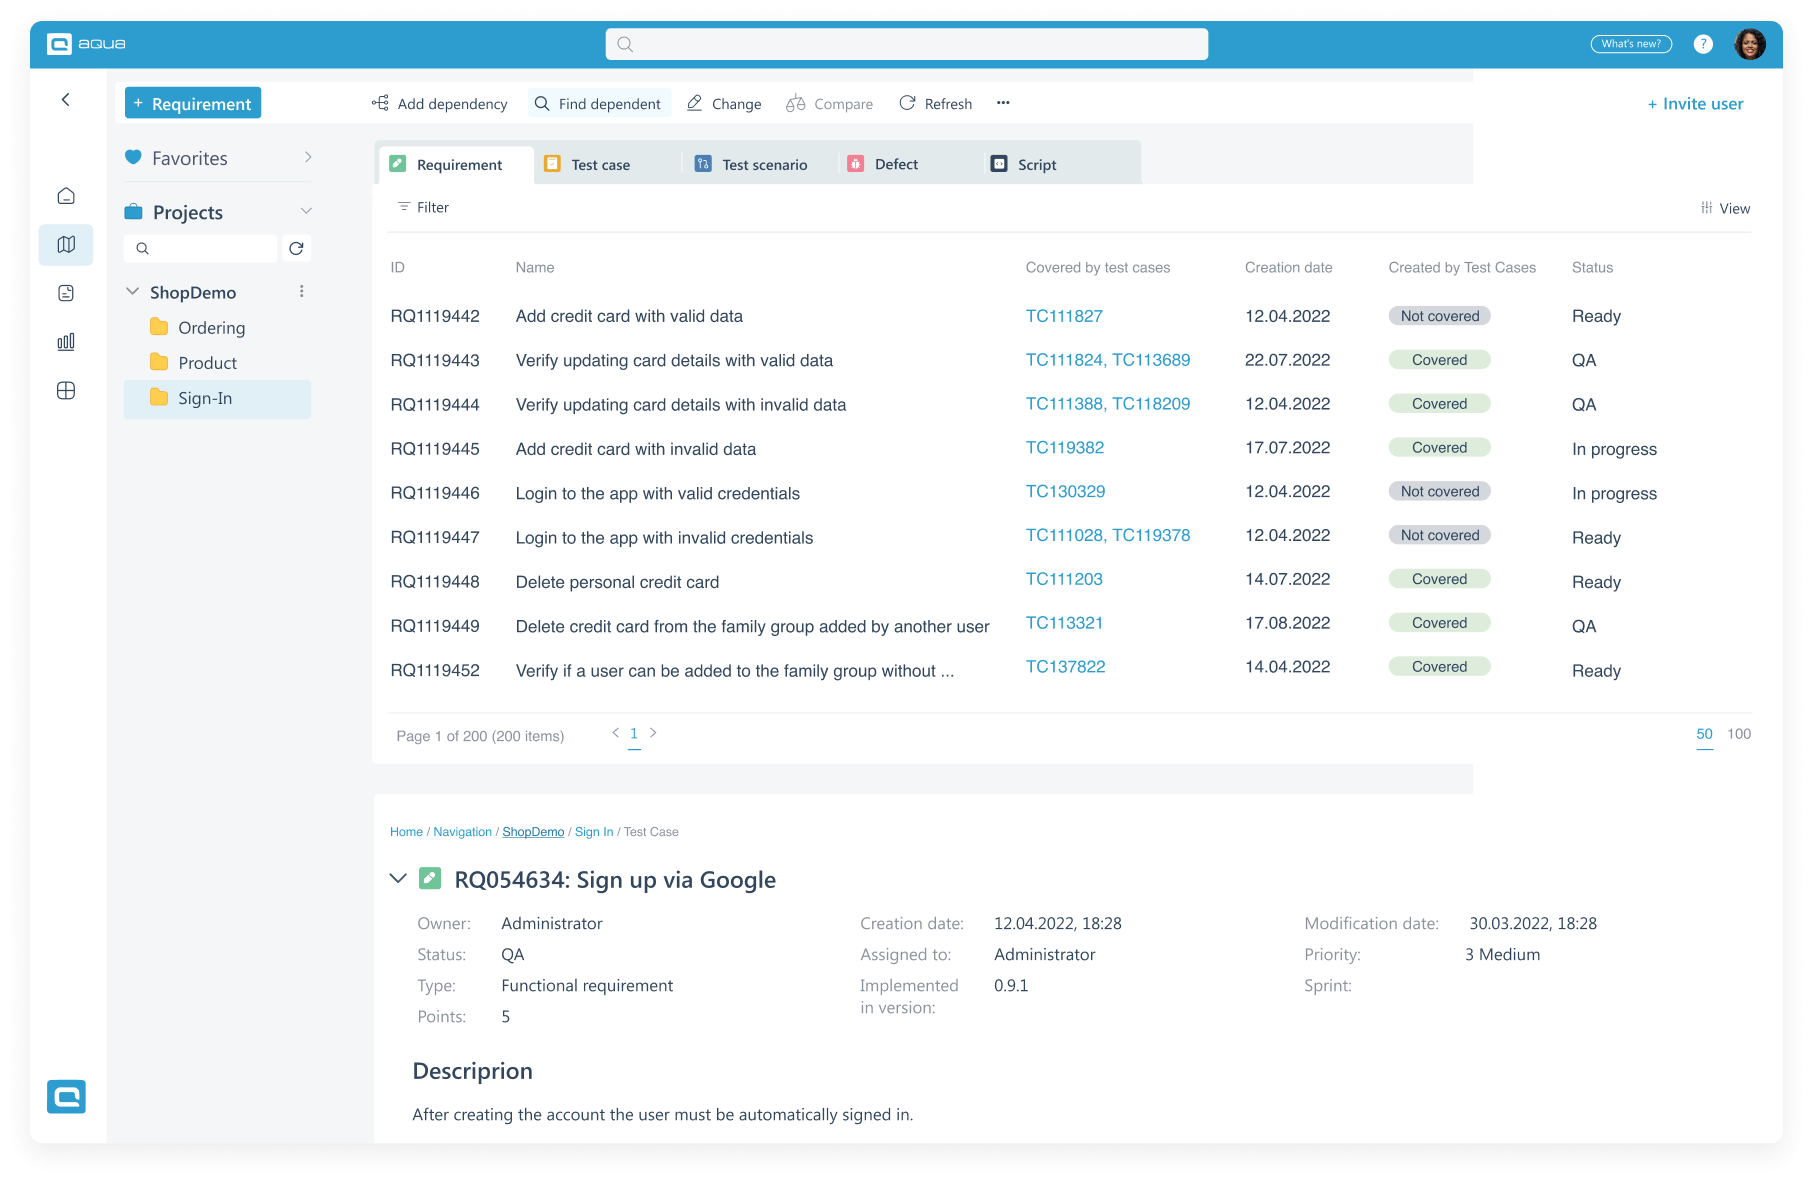
Task: Collapse the Projects section
Action: (306, 211)
